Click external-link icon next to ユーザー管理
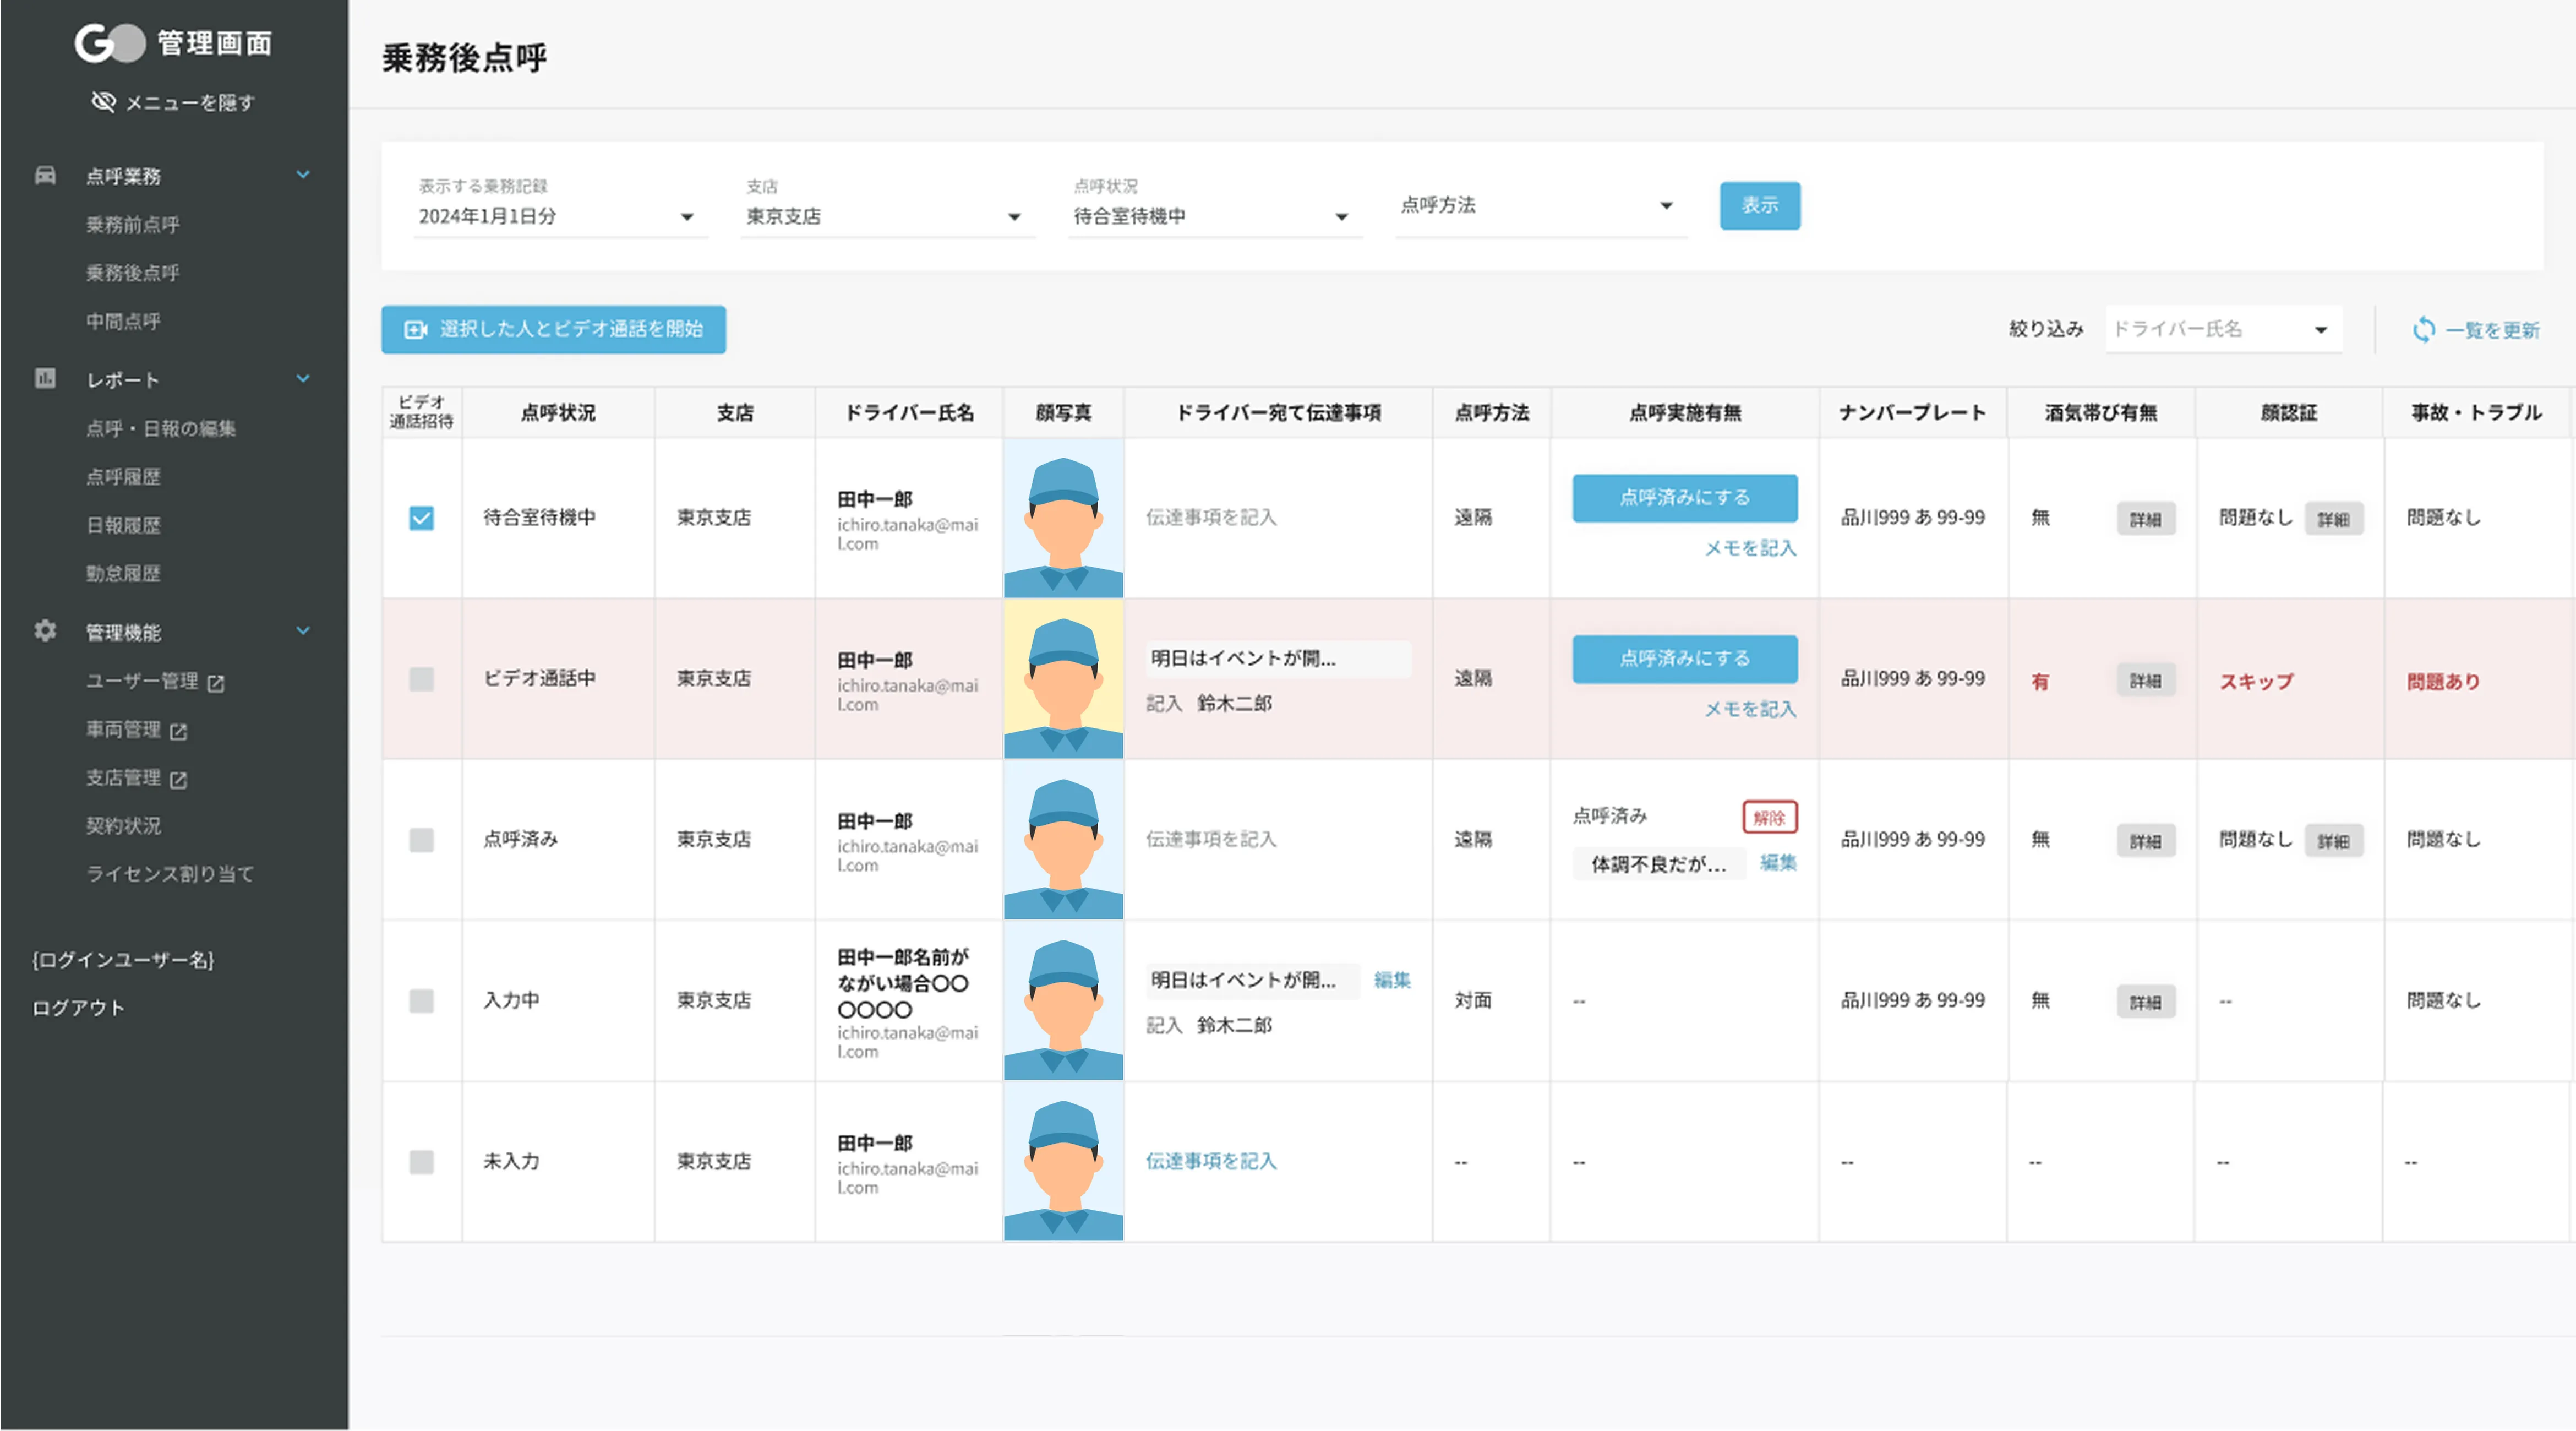This screenshot has height=1431, width=2576. coord(216,683)
